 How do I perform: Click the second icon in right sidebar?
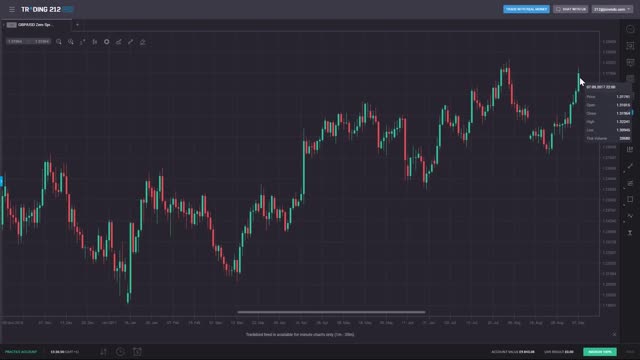click(x=630, y=46)
